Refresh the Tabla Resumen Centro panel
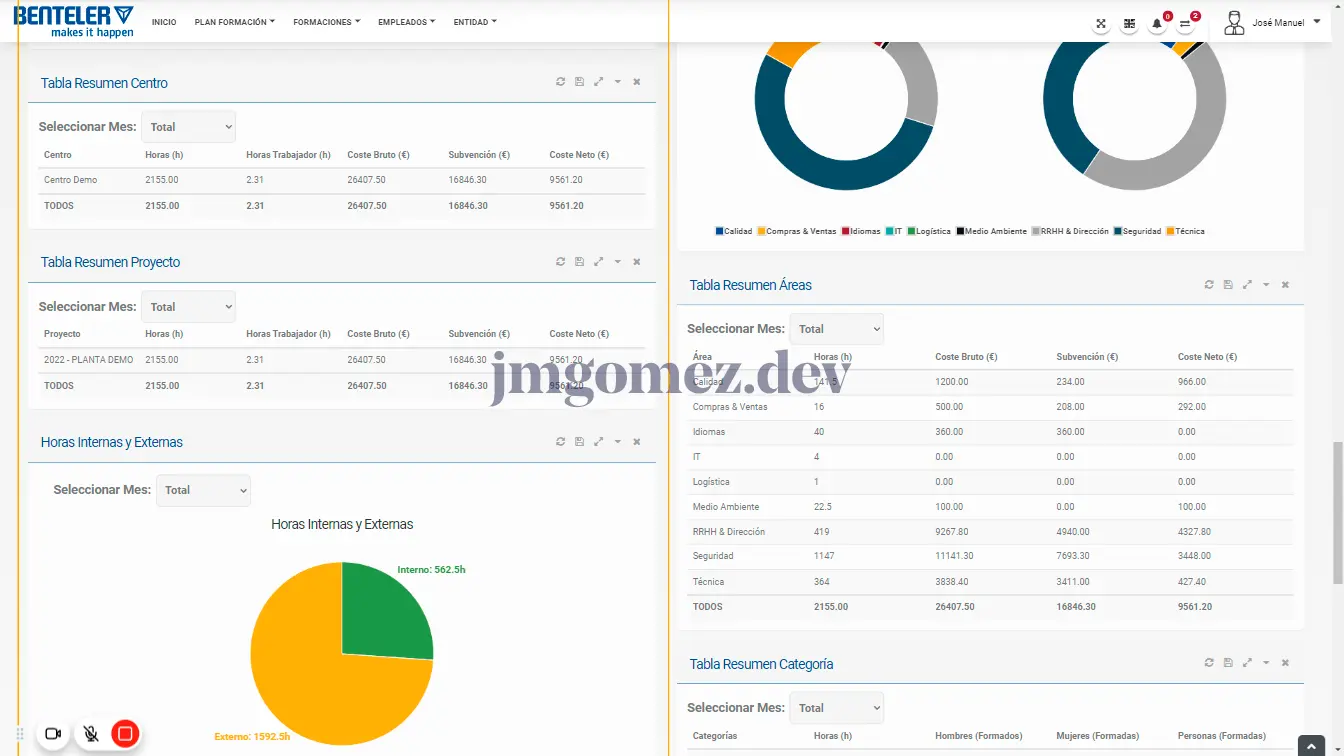Viewport: 1344px width, 756px height. [560, 82]
